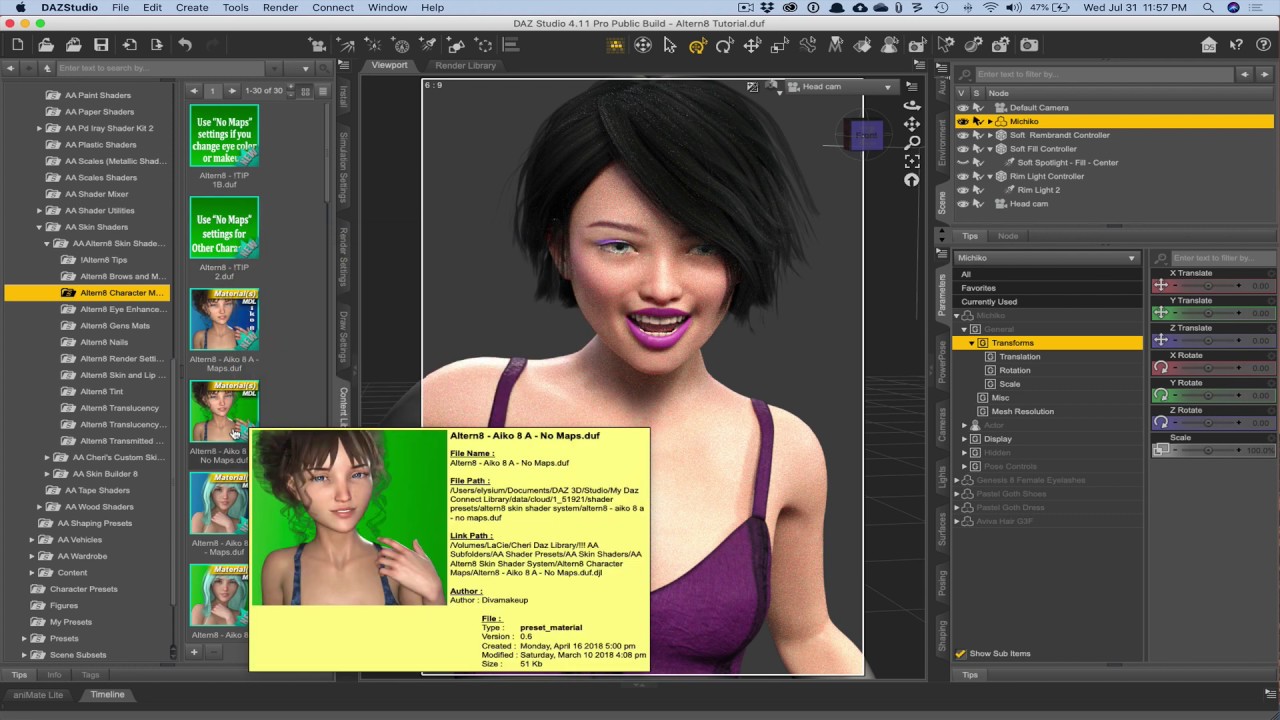Create a new point light icon
1280x720 pixels.
374,45
